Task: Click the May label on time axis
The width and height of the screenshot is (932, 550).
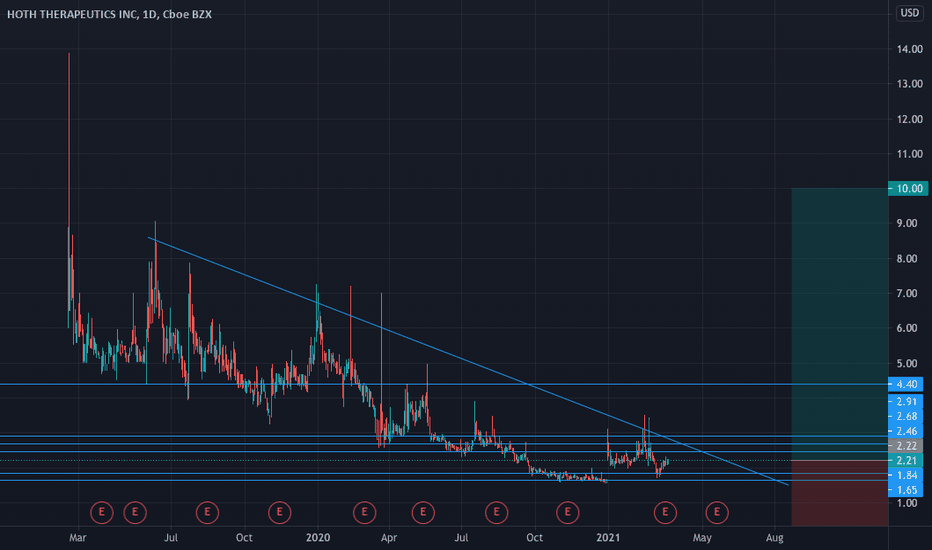Action: pyautogui.click(x=702, y=538)
